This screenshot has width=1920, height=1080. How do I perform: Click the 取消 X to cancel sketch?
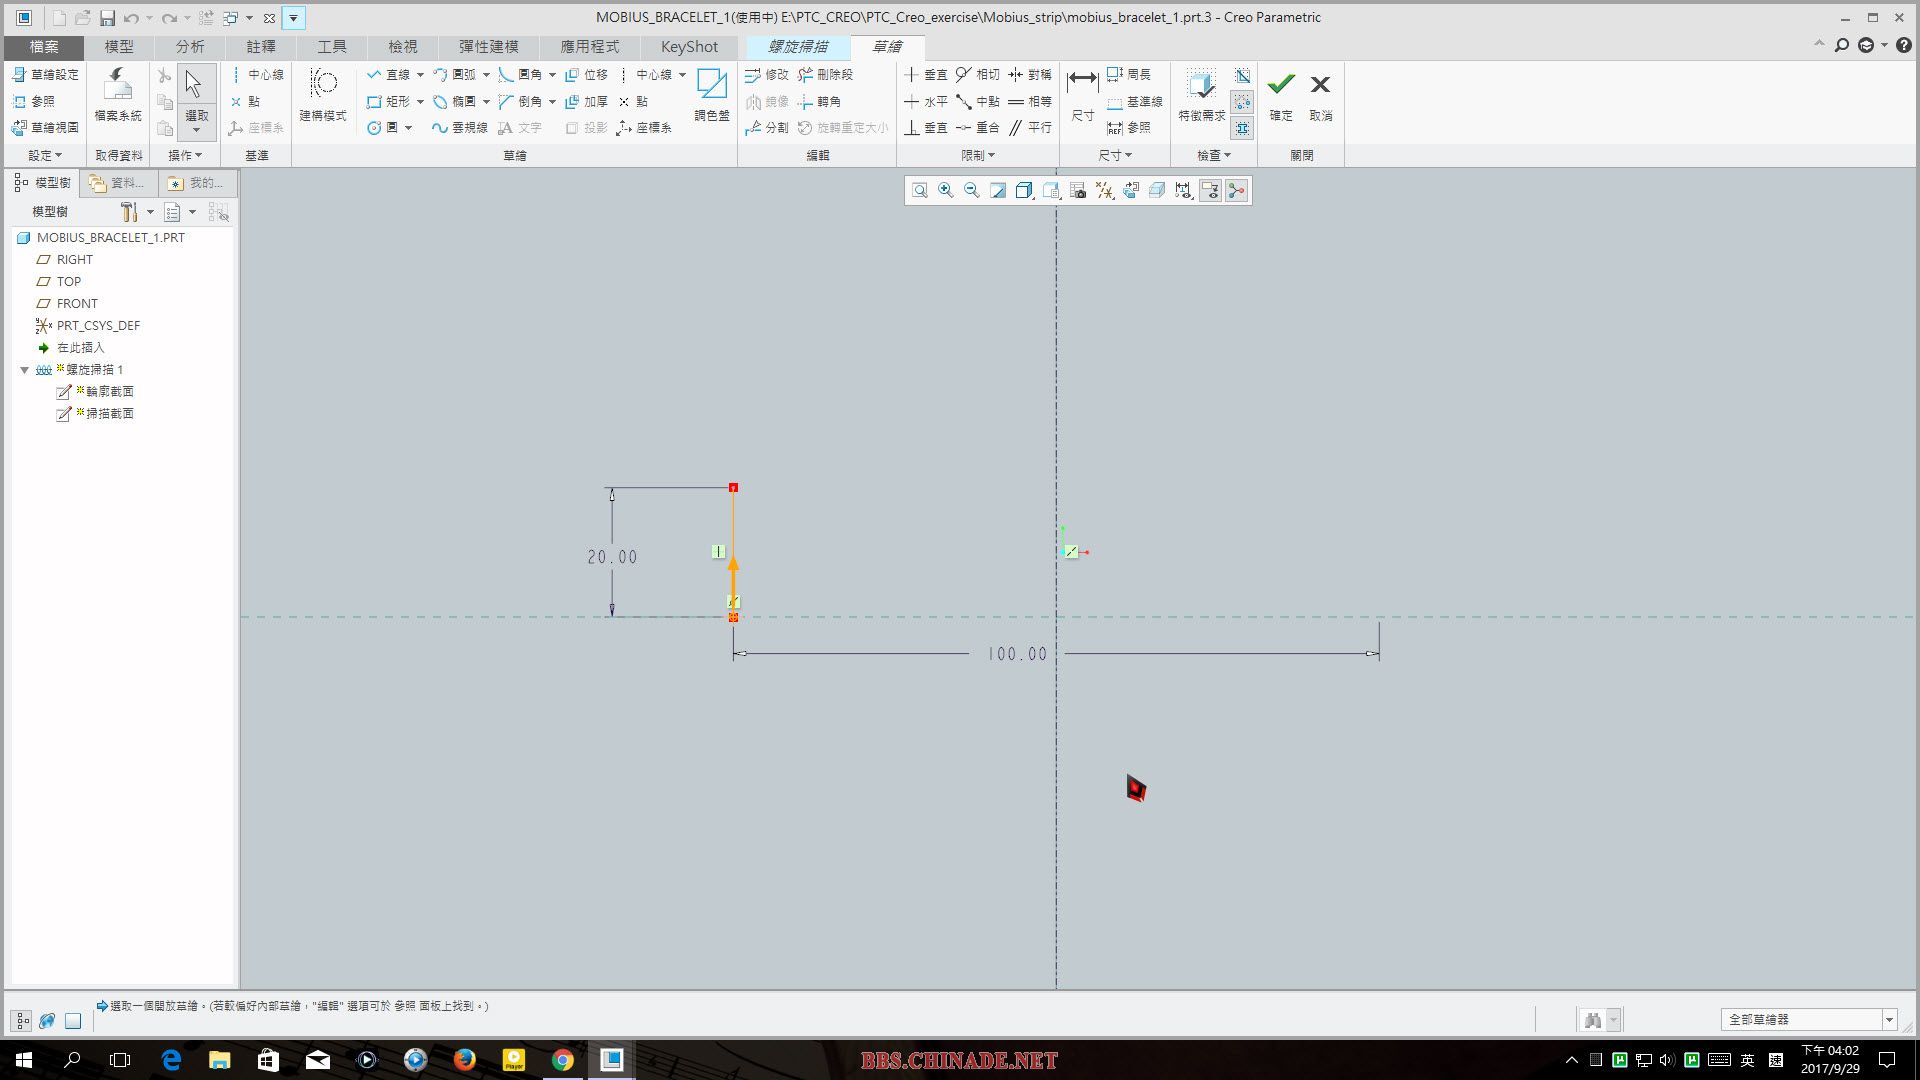(1321, 96)
